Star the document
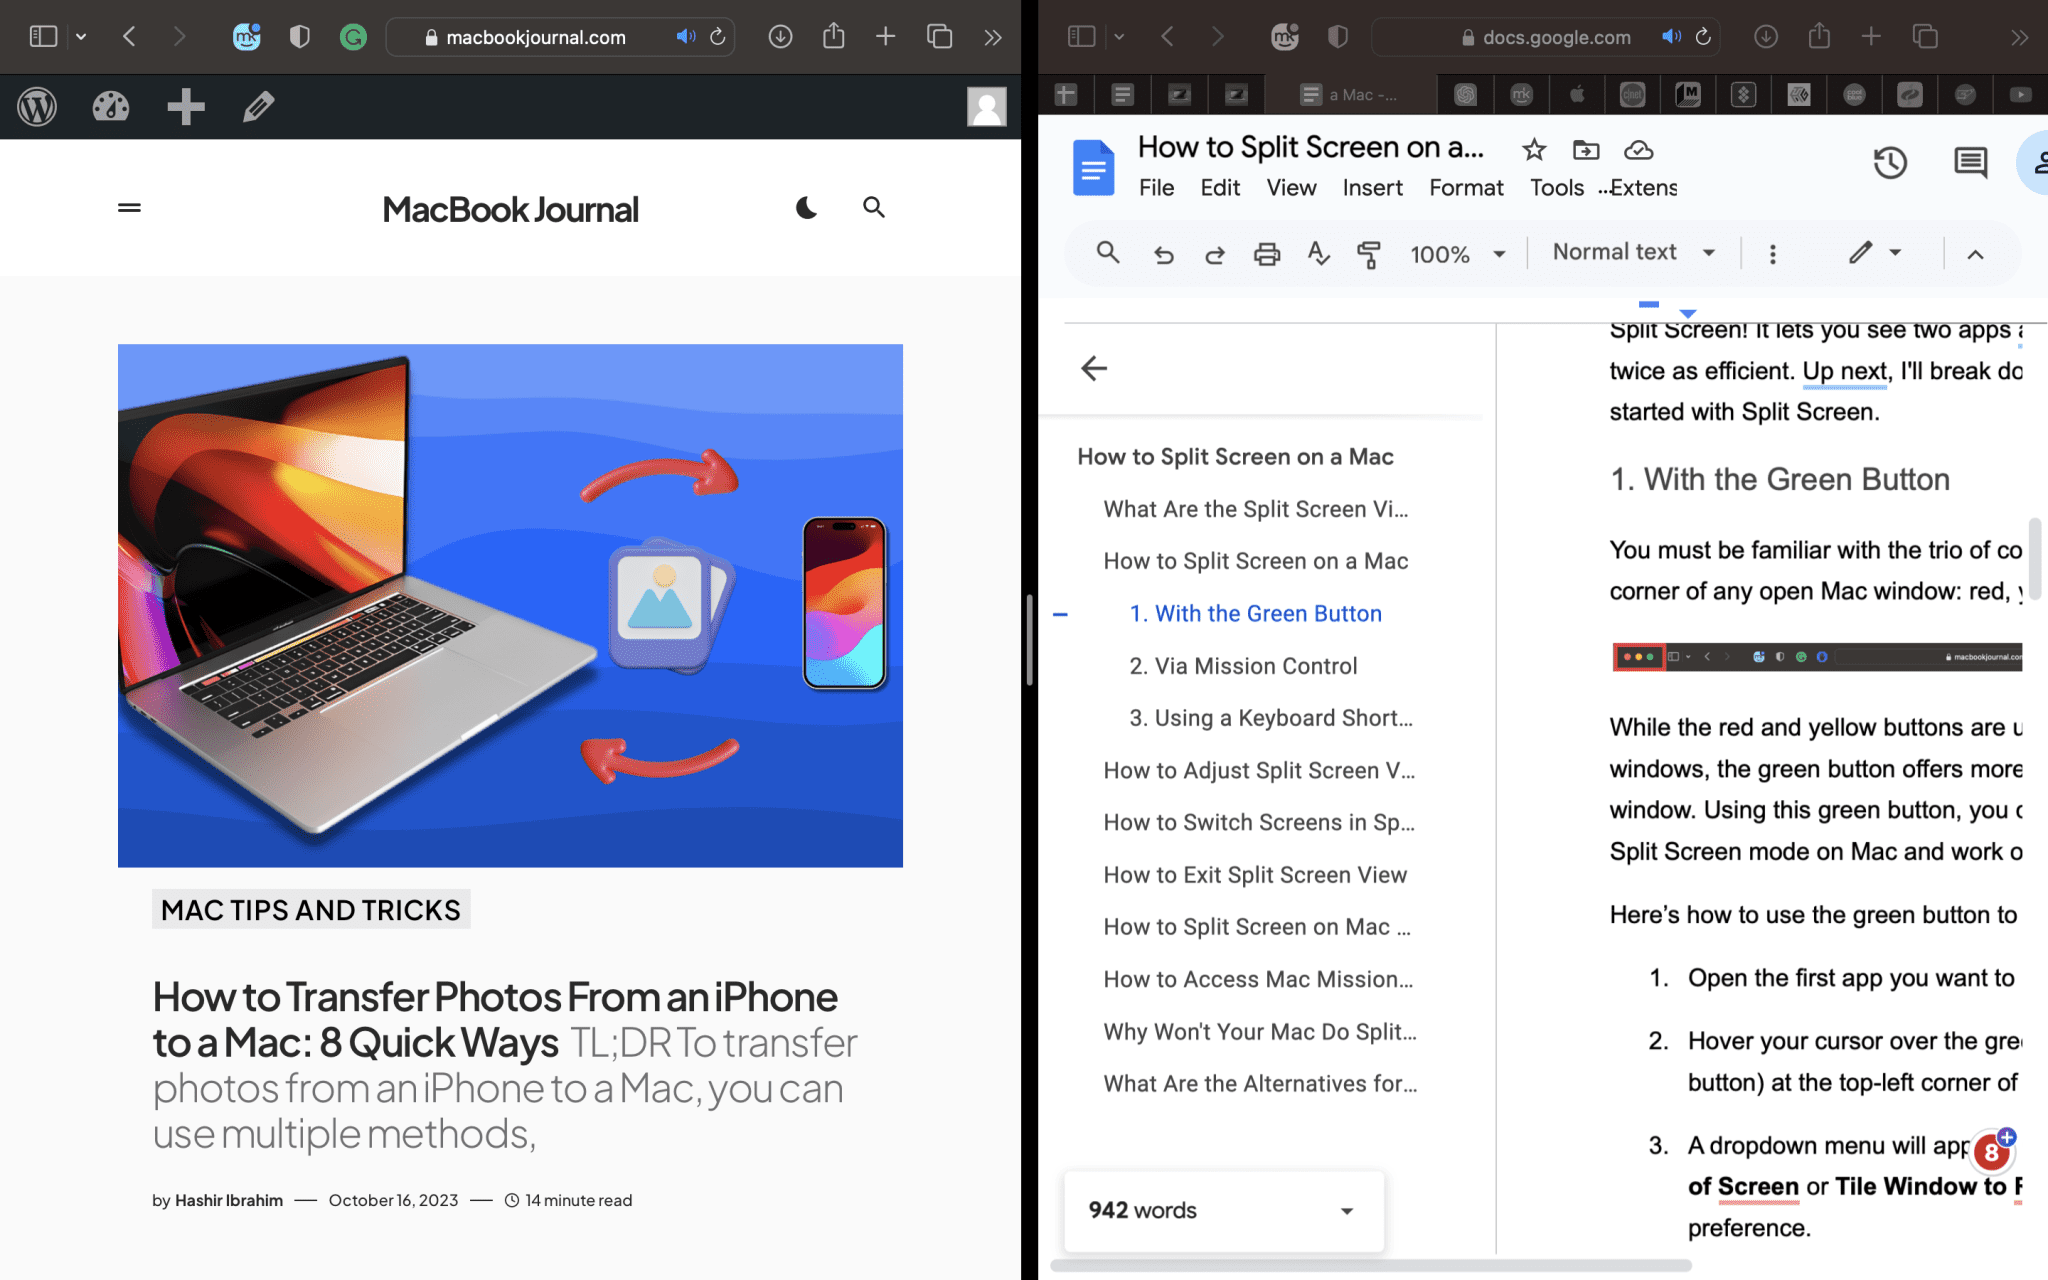Viewport: 2048px width, 1280px height. 1533,148
